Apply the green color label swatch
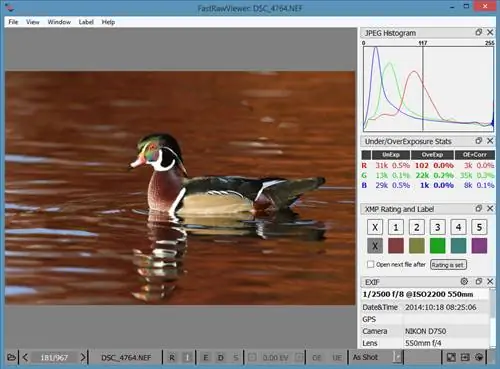500x369 pixels. [437, 246]
